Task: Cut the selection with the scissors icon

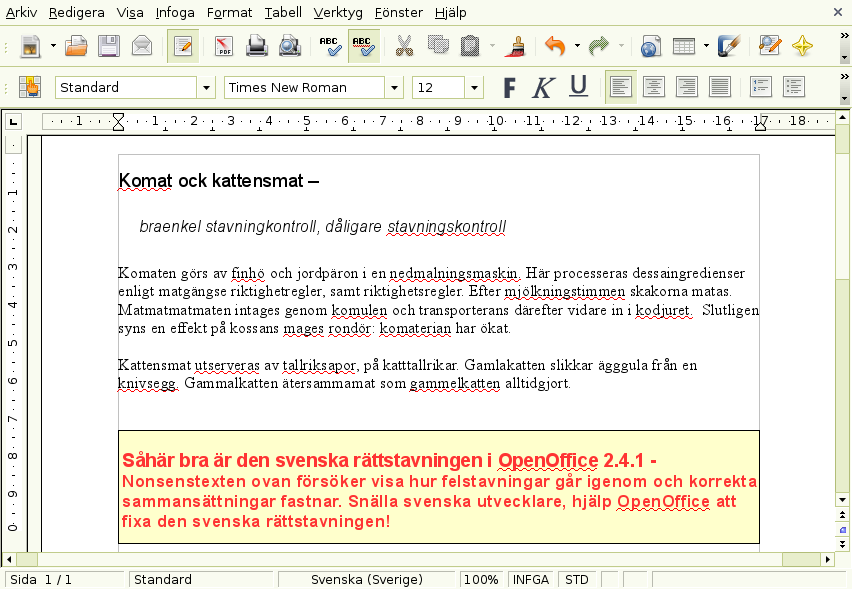Action: [x=404, y=46]
